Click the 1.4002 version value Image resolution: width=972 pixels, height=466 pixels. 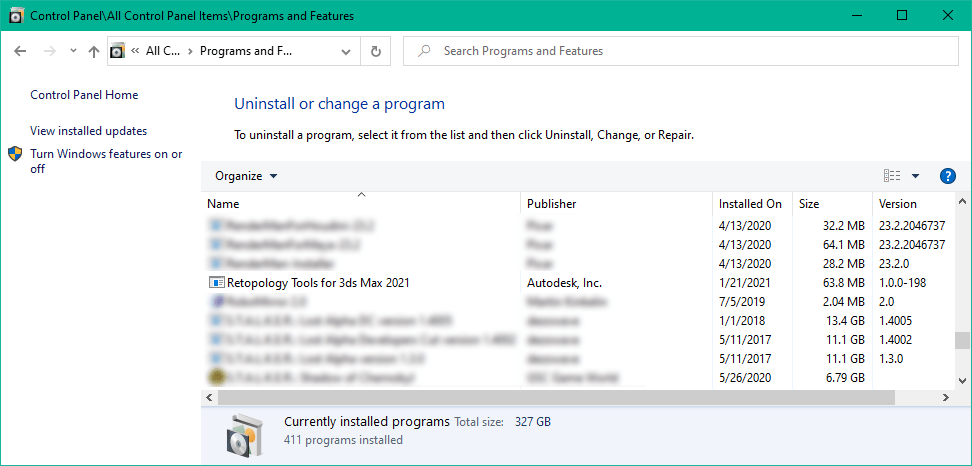pyautogui.click(x=895, y=340)
